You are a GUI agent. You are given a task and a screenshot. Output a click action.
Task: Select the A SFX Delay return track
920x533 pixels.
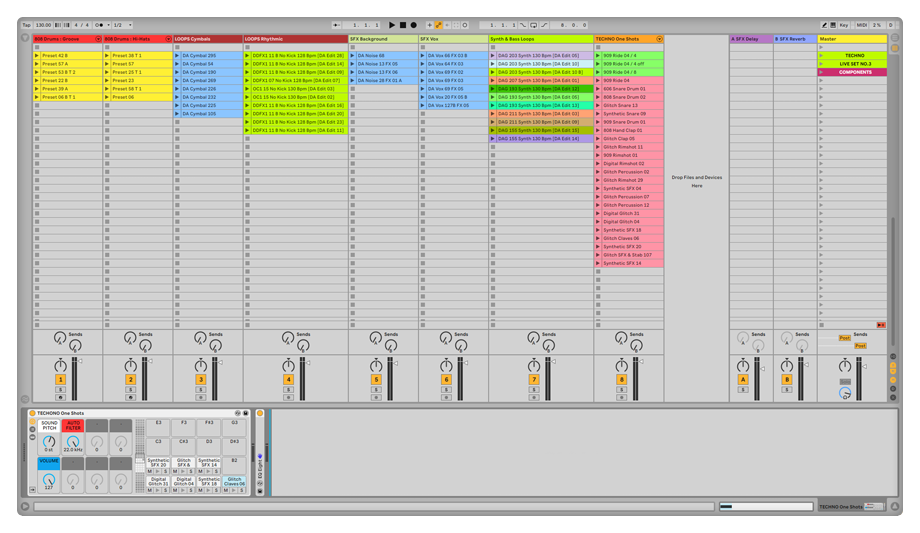(x=751, y=39)
